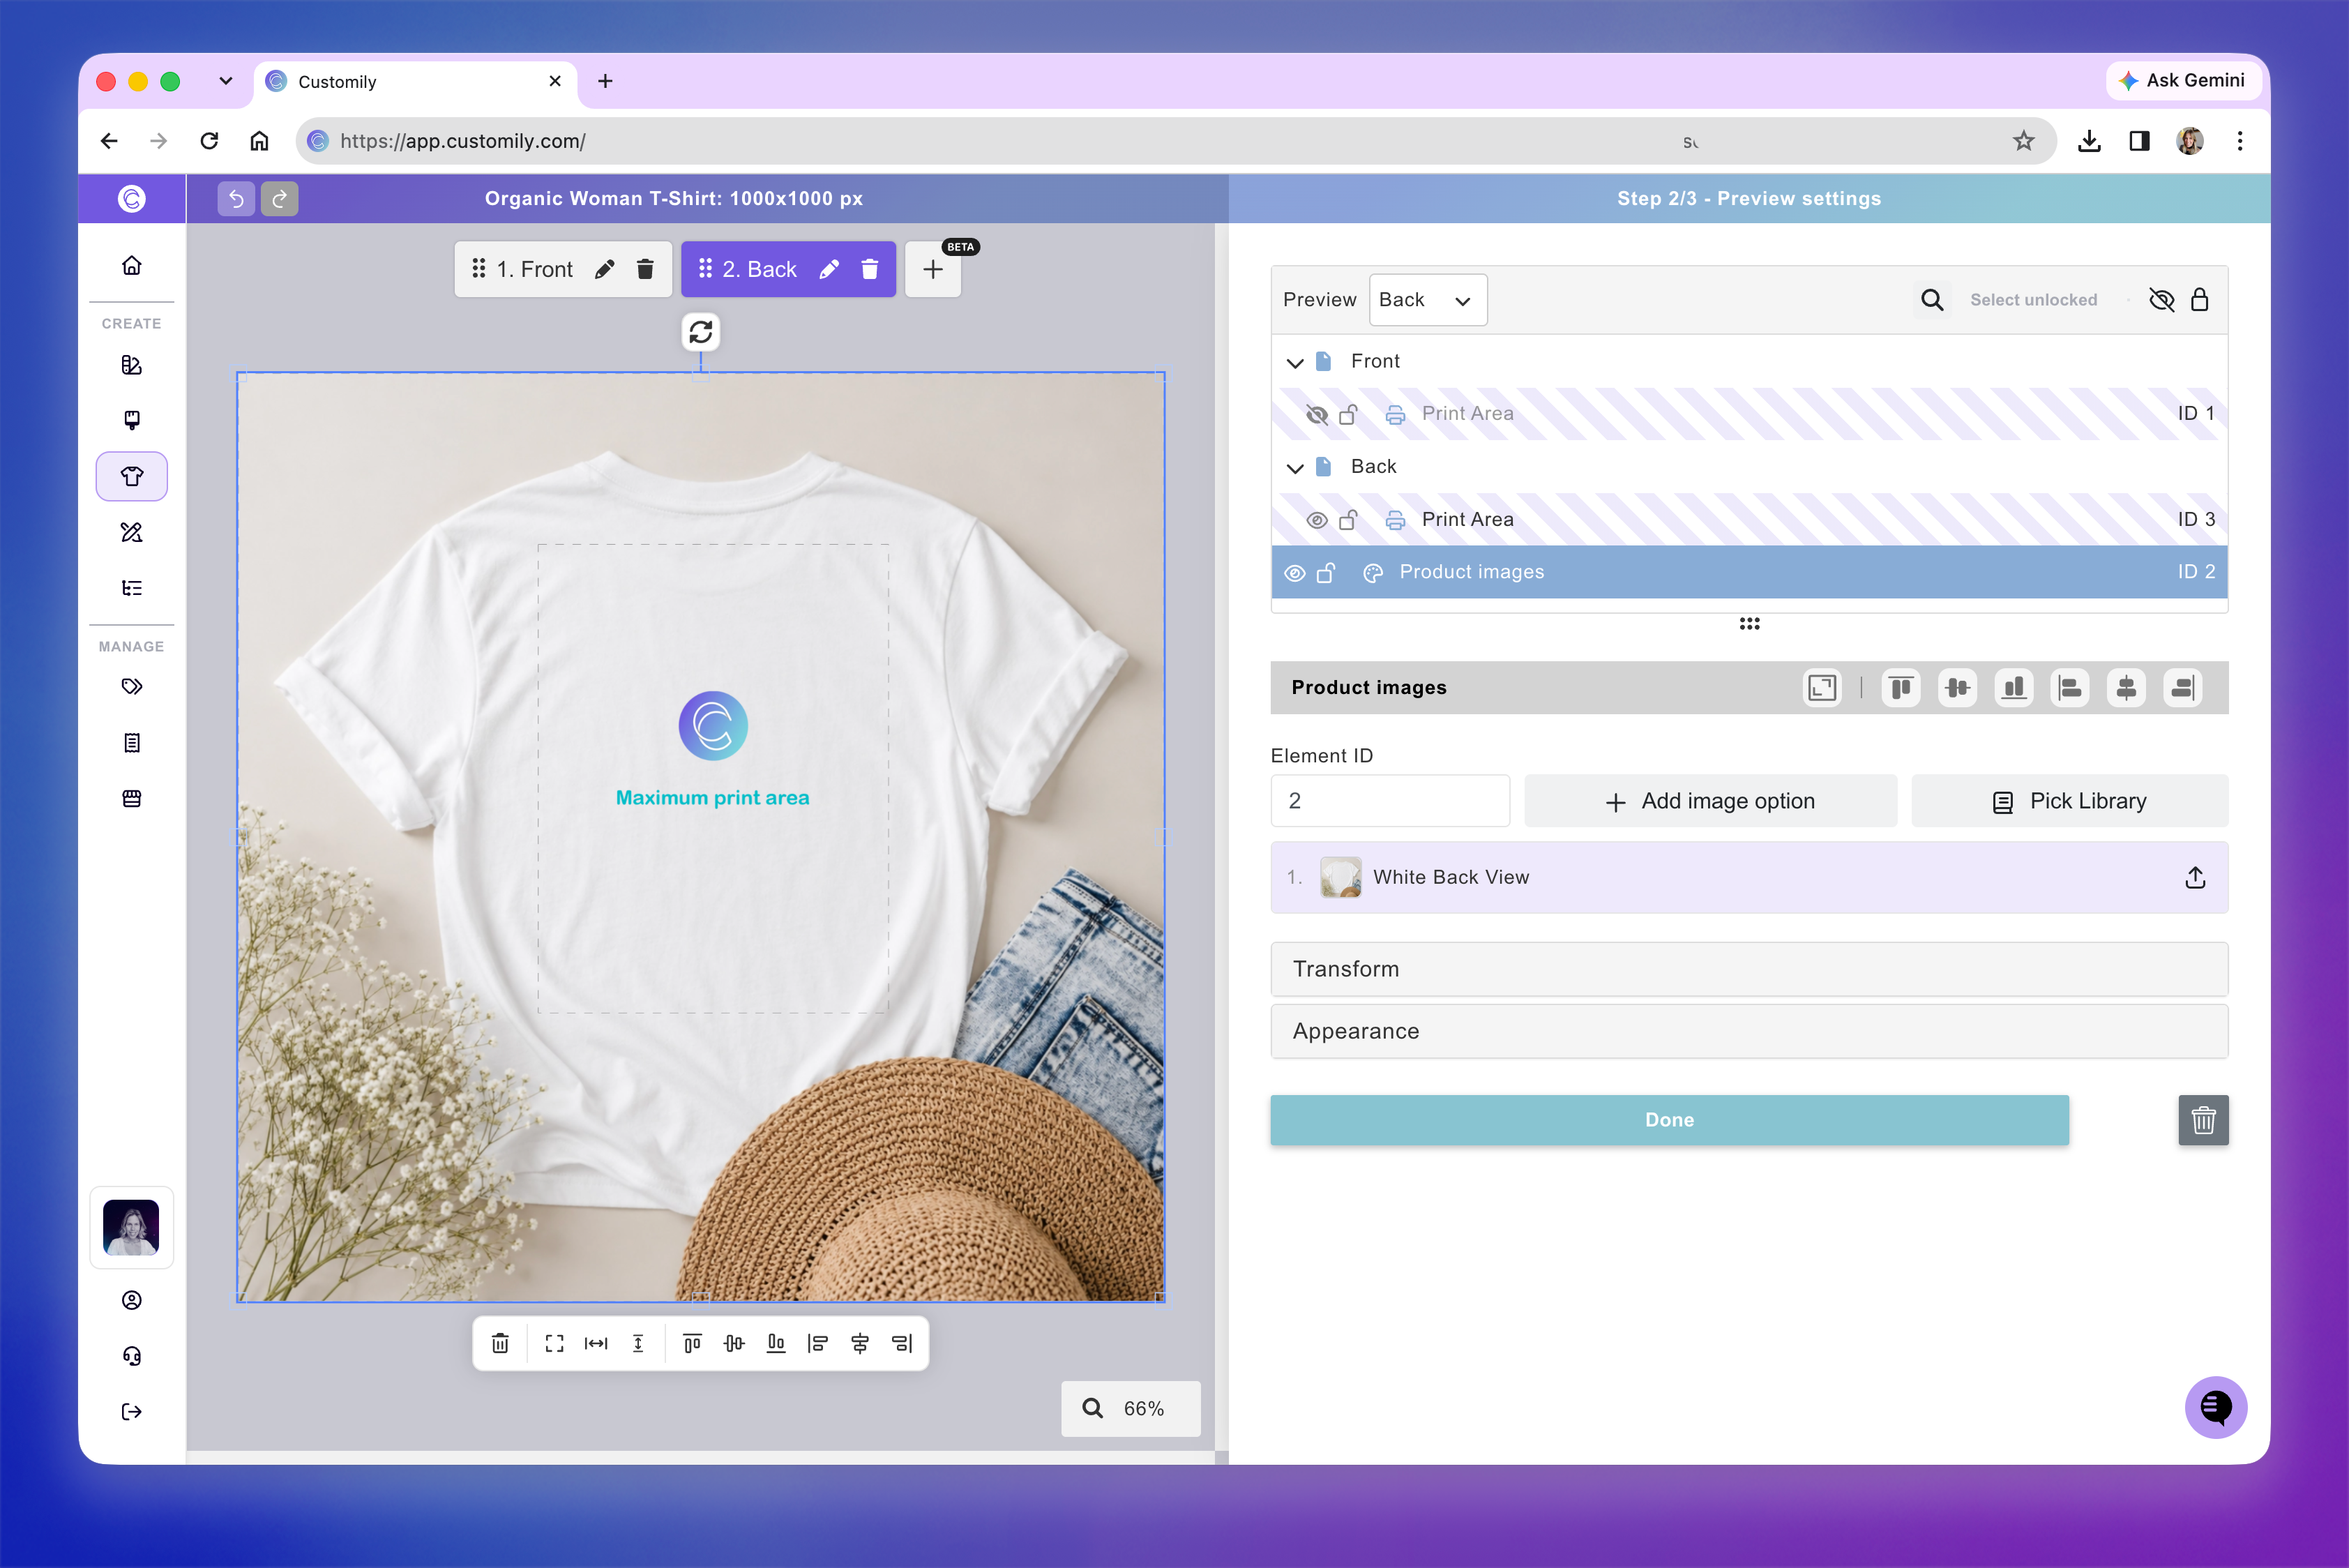Show the hidden Front Print Area layer
This screenshot has height=1568, width=2349.
click(x=1317, y=414)
